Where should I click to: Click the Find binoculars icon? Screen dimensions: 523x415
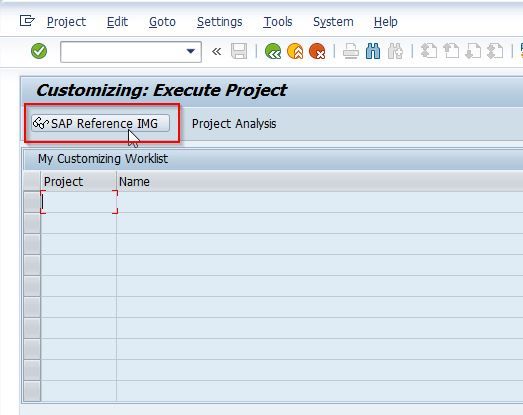[373, 52]
